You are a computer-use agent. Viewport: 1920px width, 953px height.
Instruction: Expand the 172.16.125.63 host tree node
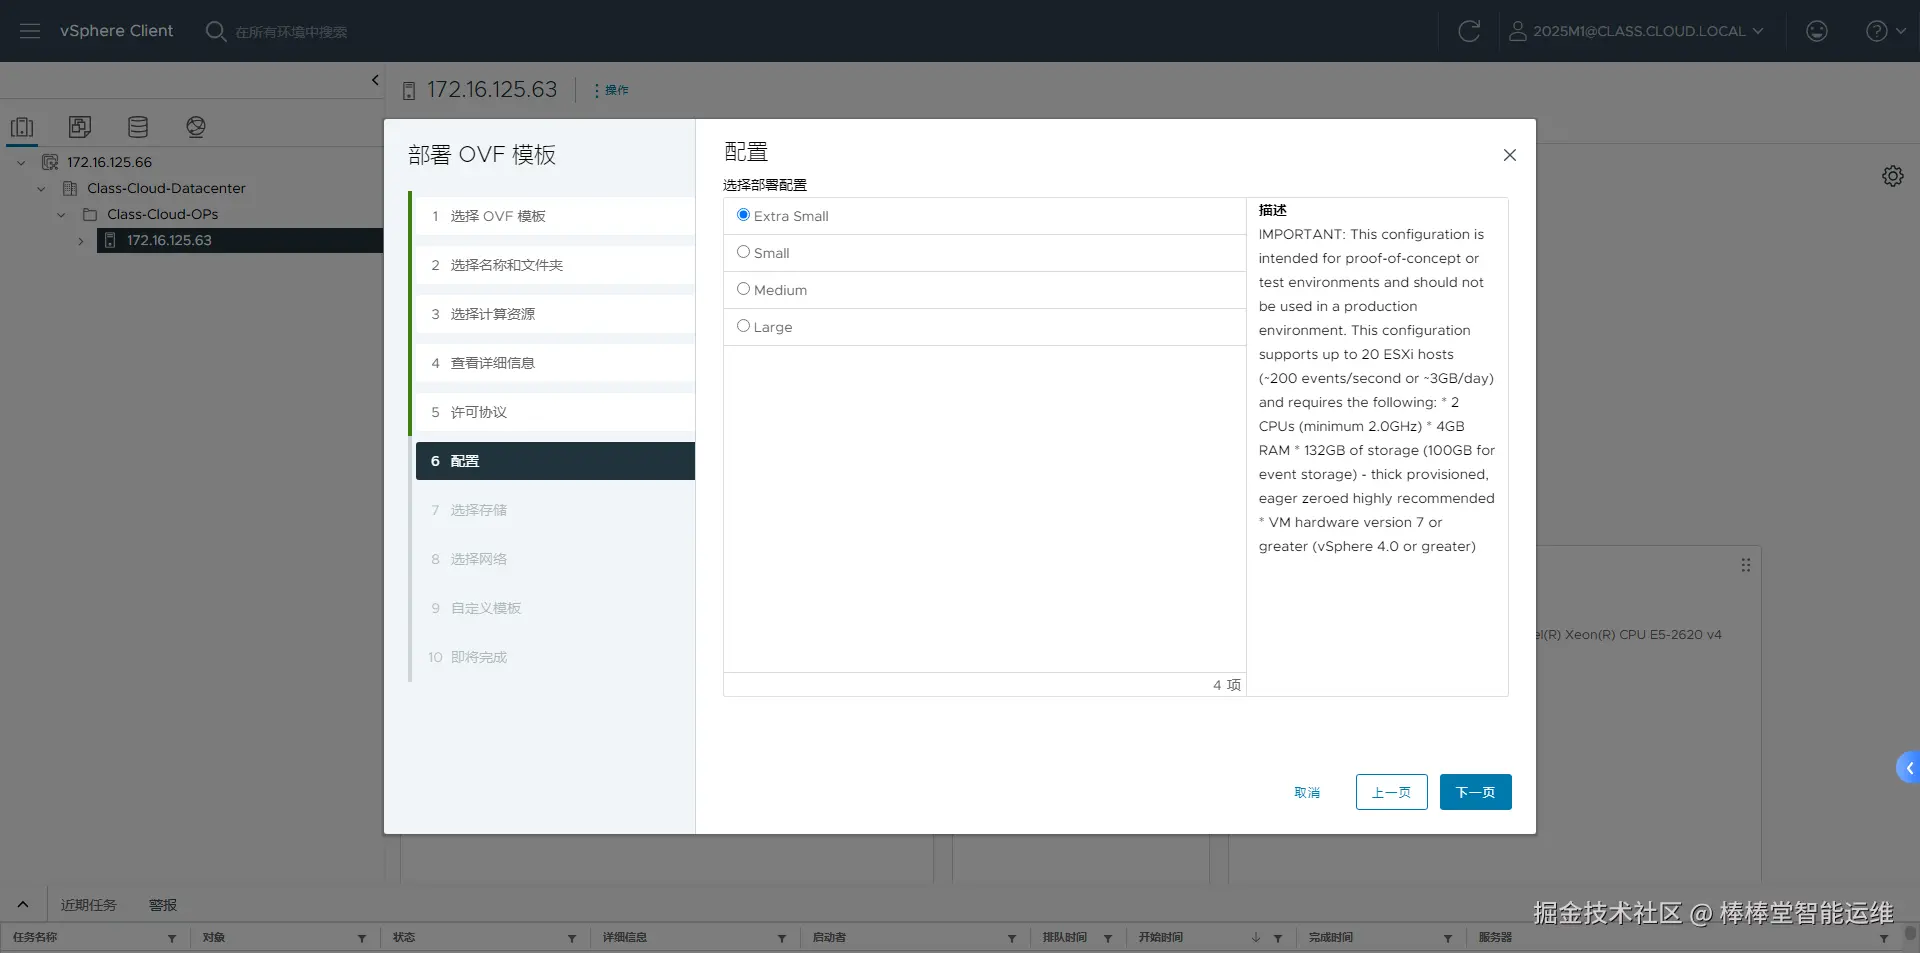click(81, 240)
